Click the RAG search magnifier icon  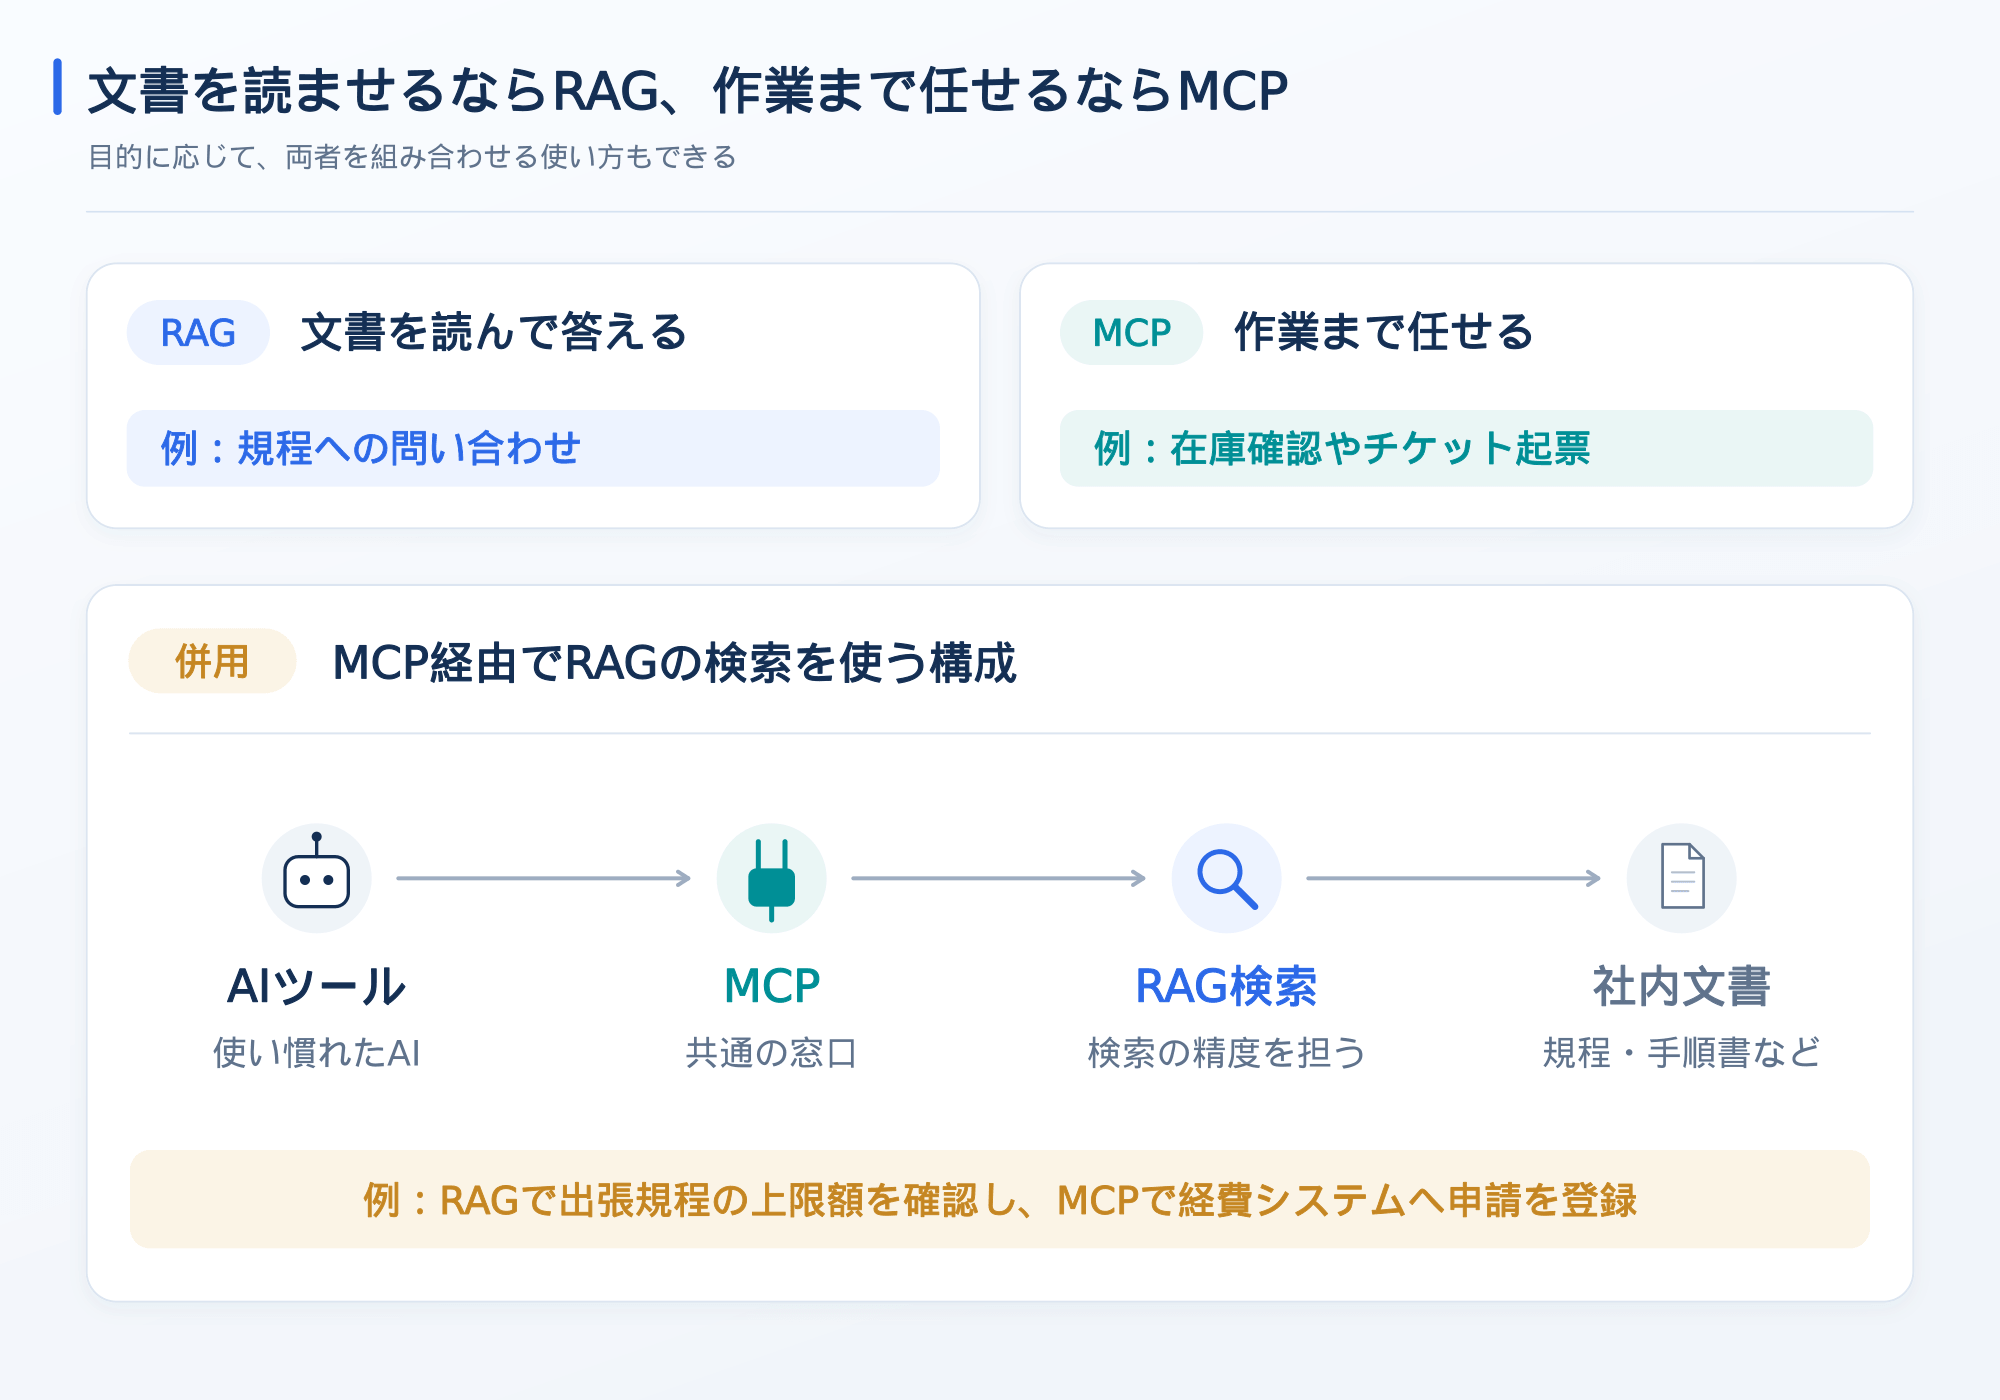point(1226,878)
